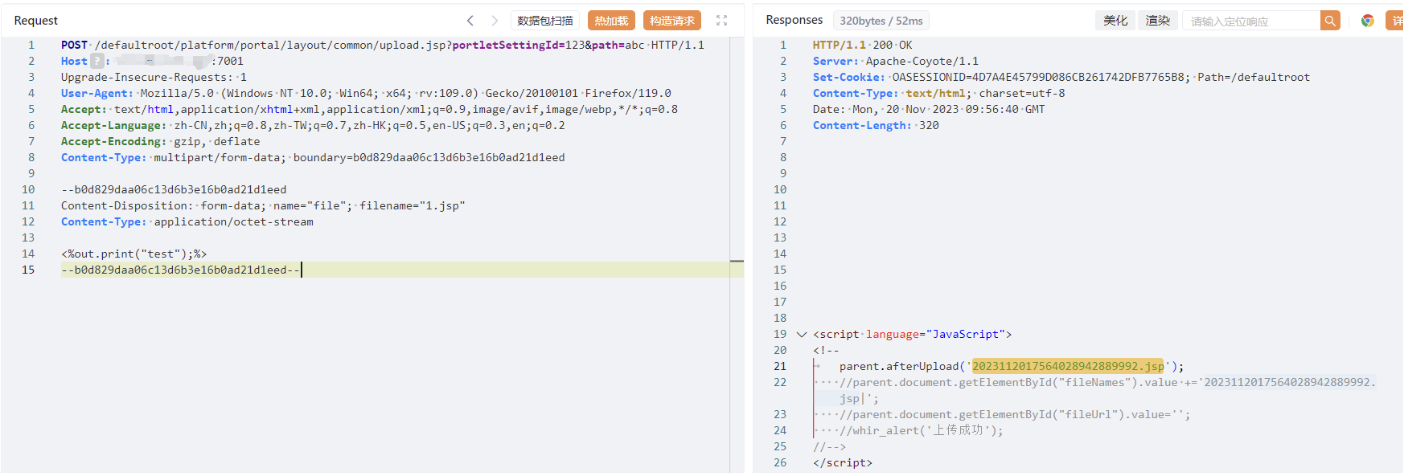Click the partially visible orange button at far right
The height and width of the screenshot is (473, 1403).
[1394, 20]
